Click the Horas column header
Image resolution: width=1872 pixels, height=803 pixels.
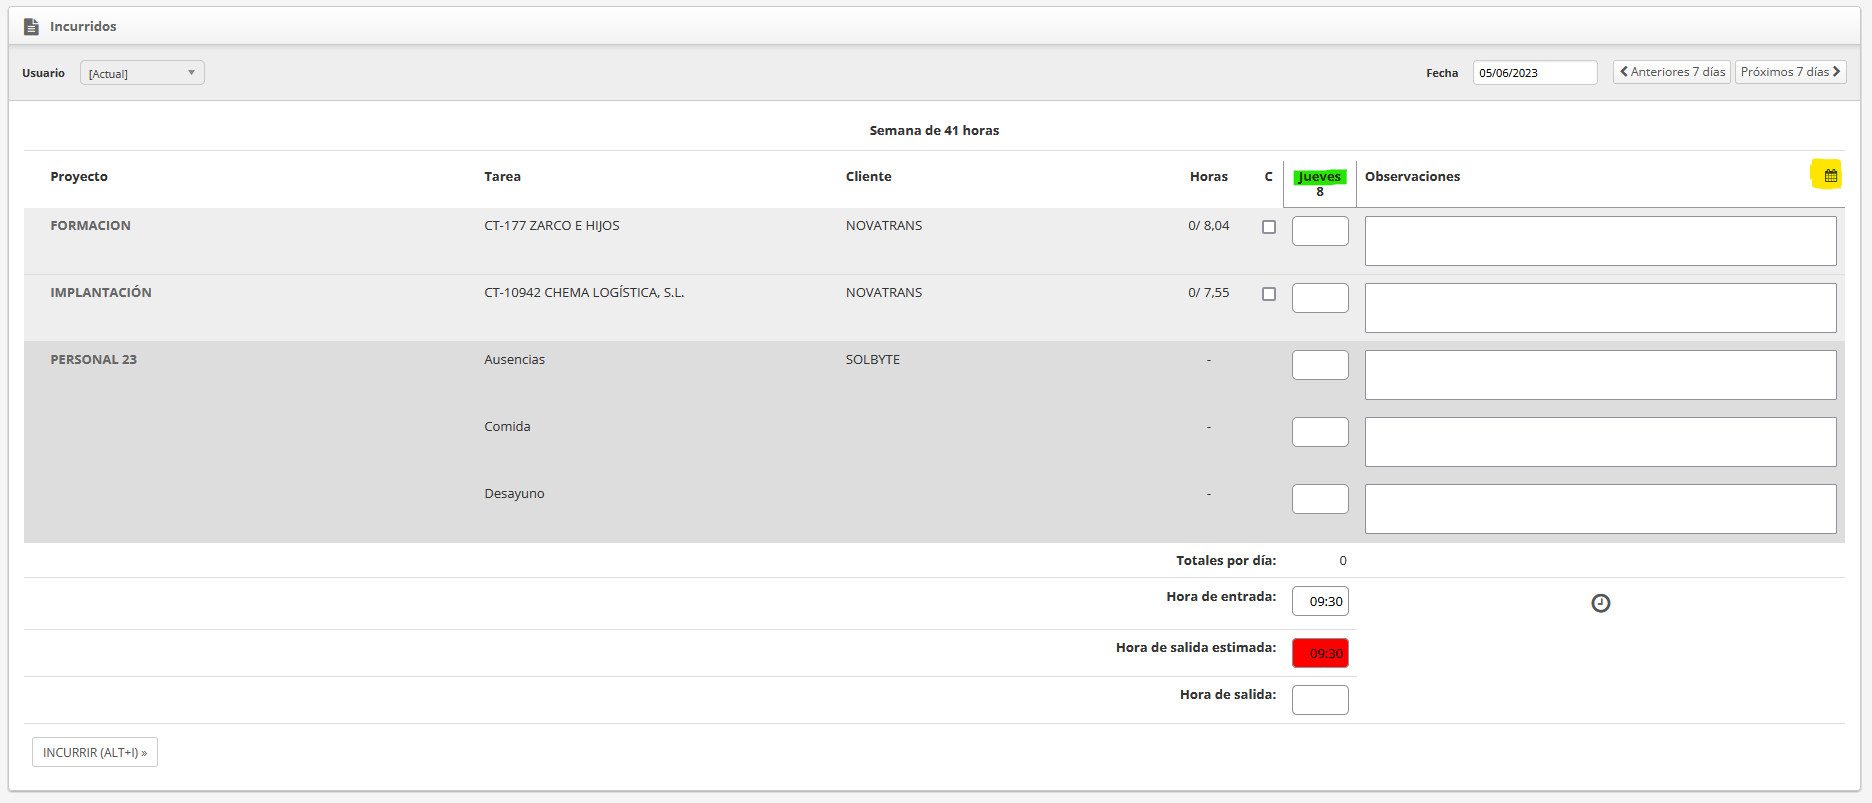1209,176
